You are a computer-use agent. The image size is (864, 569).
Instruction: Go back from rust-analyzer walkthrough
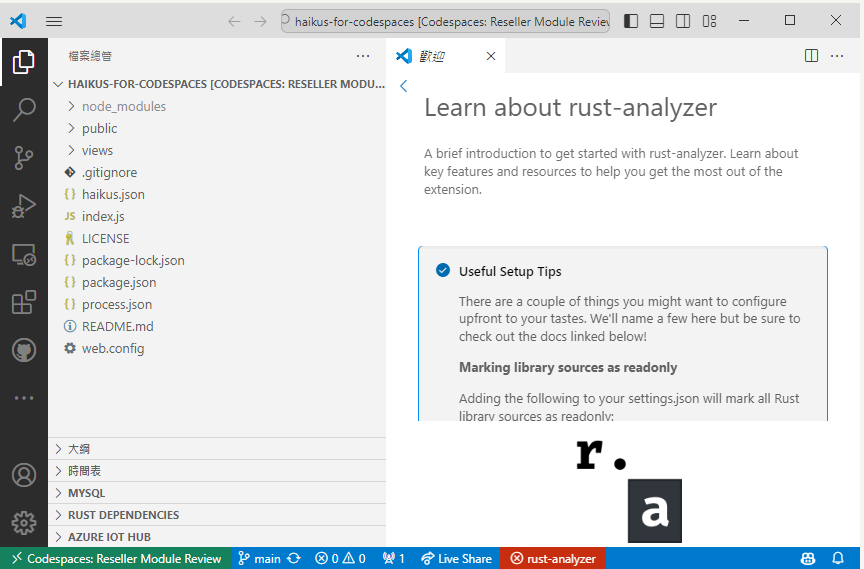(403, 86)
